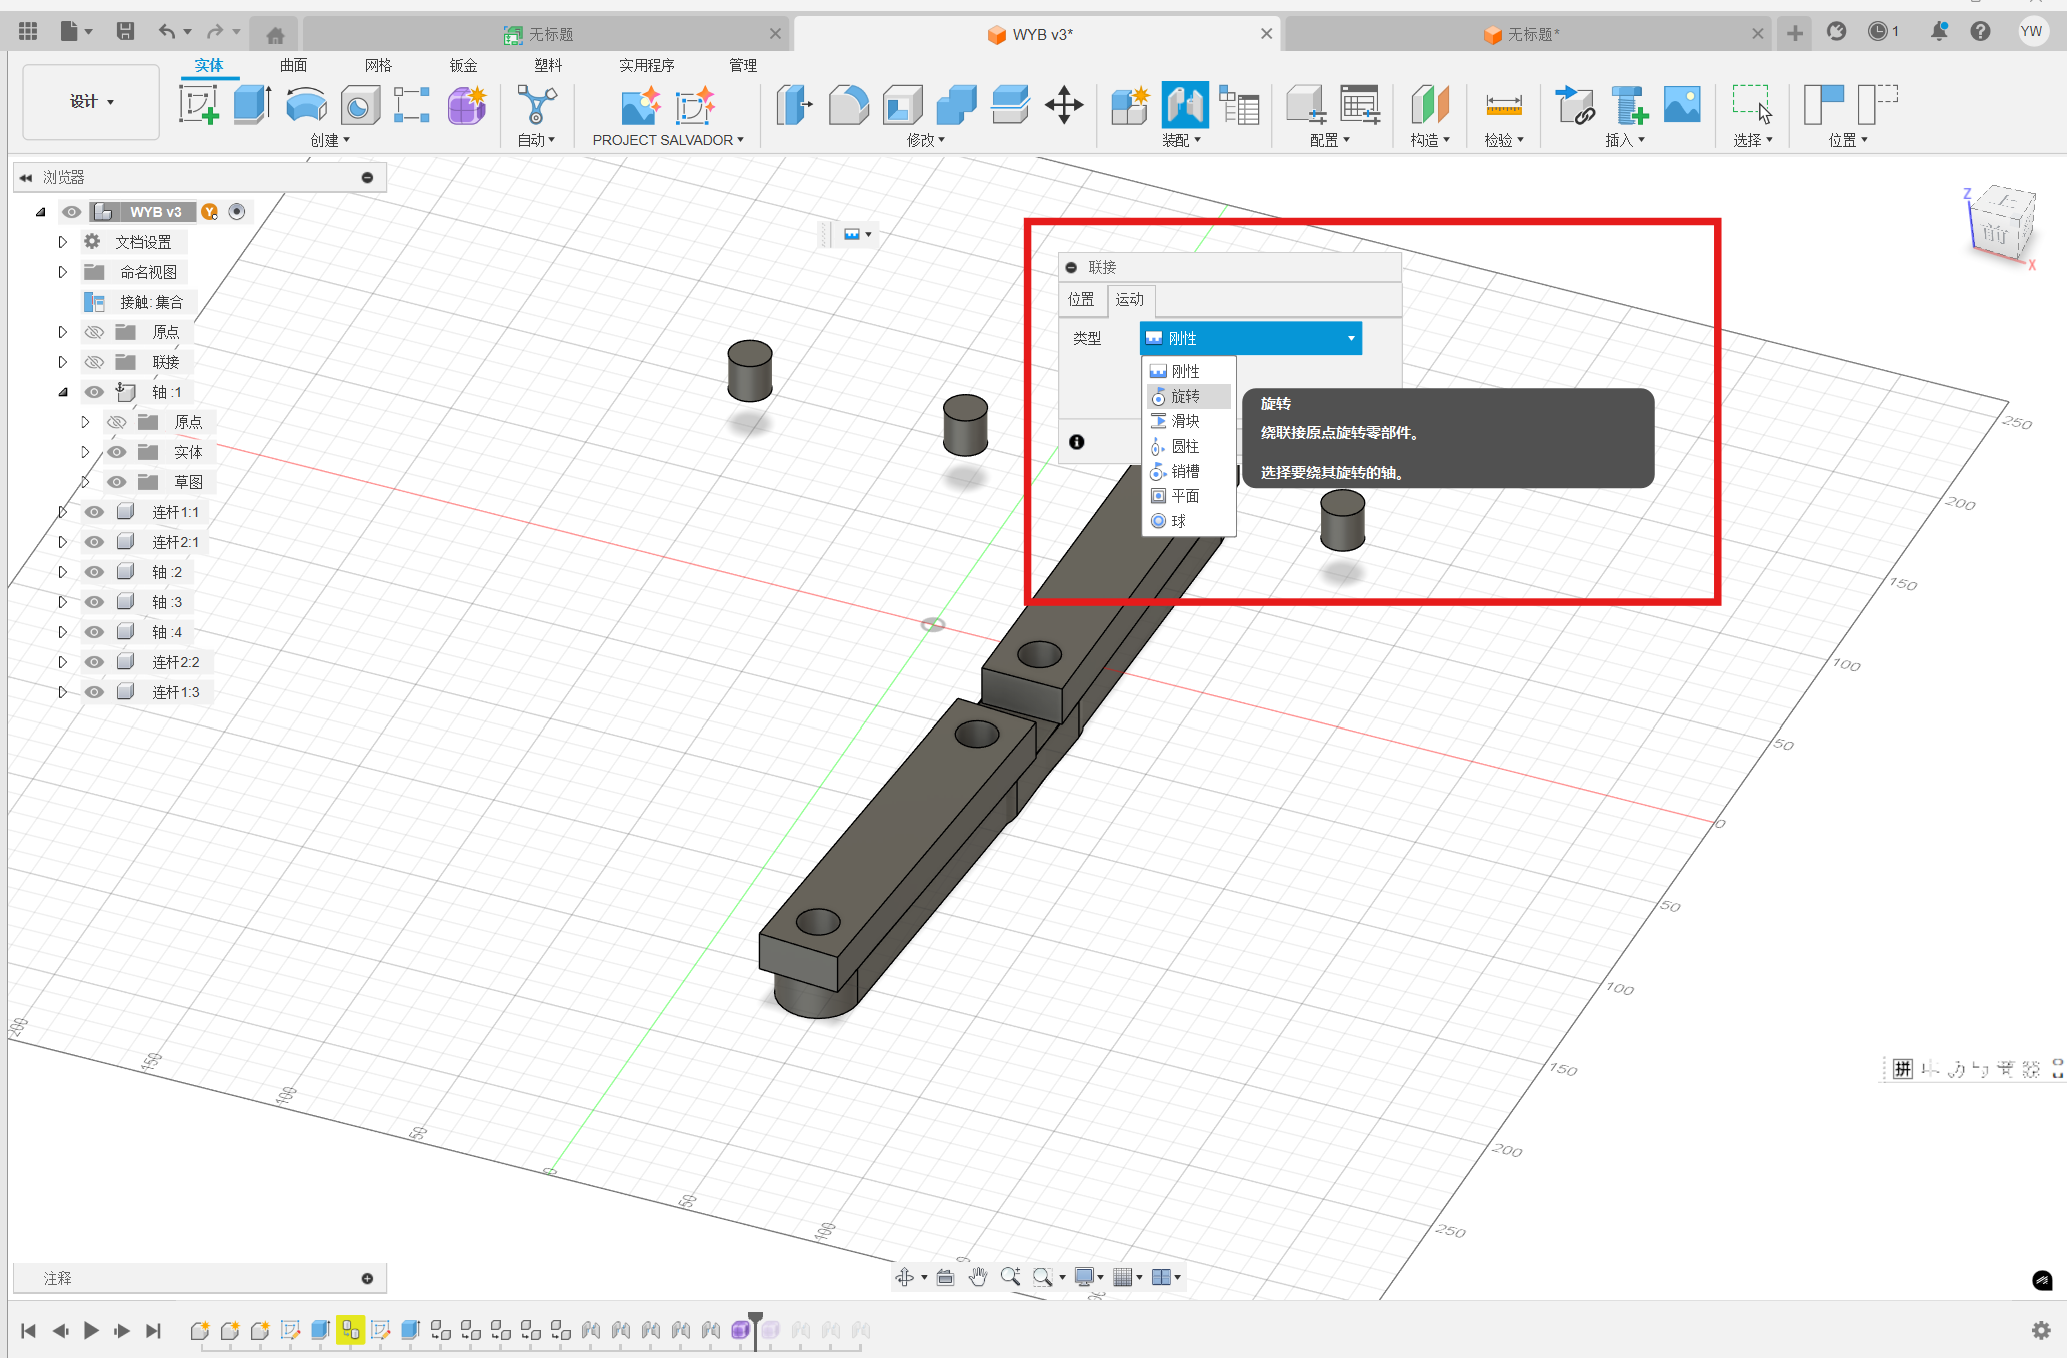Open the Help question mark icon
2067x1358 pixels.
pyautogui.click(x=1980, y=32)
